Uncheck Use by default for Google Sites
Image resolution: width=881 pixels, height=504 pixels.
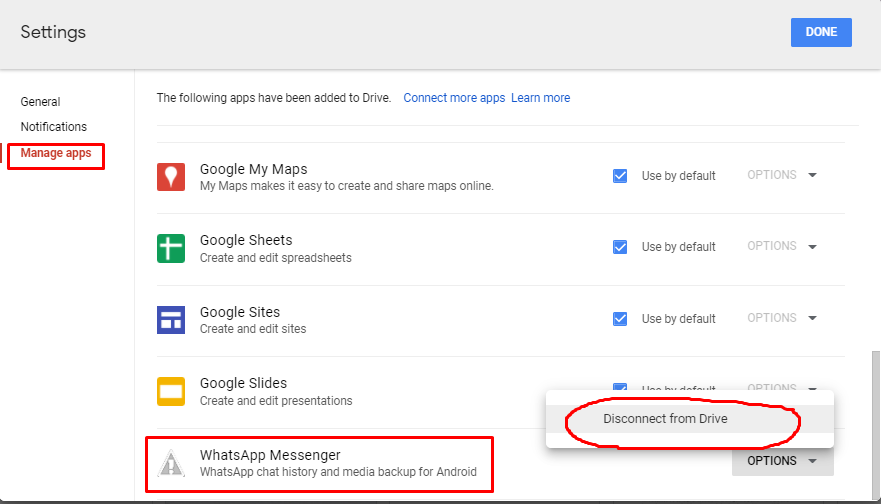[620, 319]
